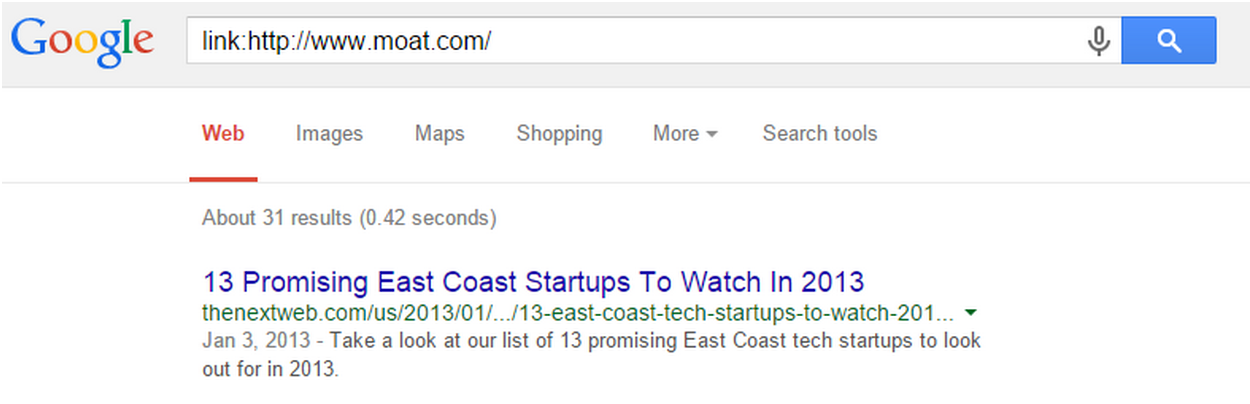This screenshot has width=1250, height=404.
Task: Start voice search with the microphone icon
Action: (x=1098, y=41)
